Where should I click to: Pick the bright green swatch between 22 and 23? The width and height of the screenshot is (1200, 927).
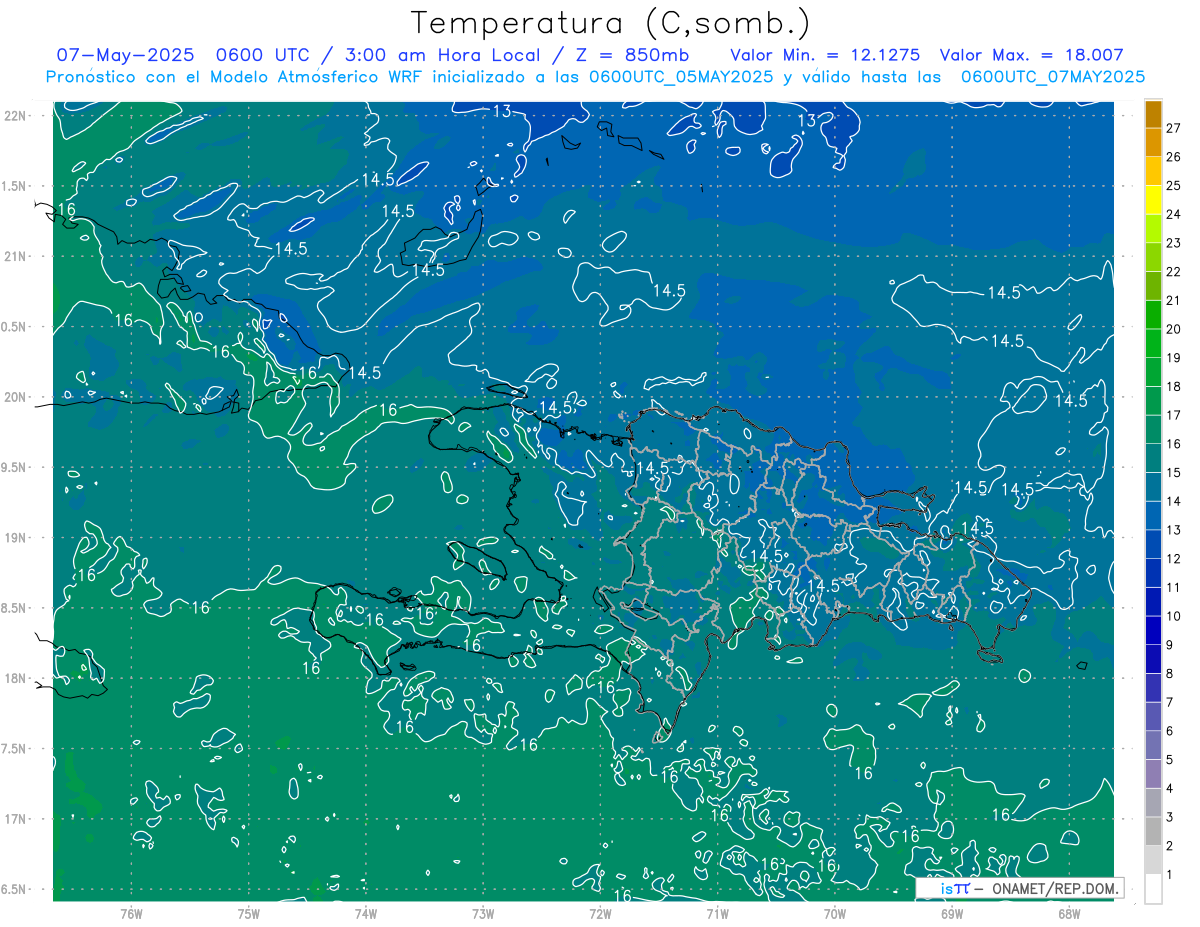(1154, 257)
